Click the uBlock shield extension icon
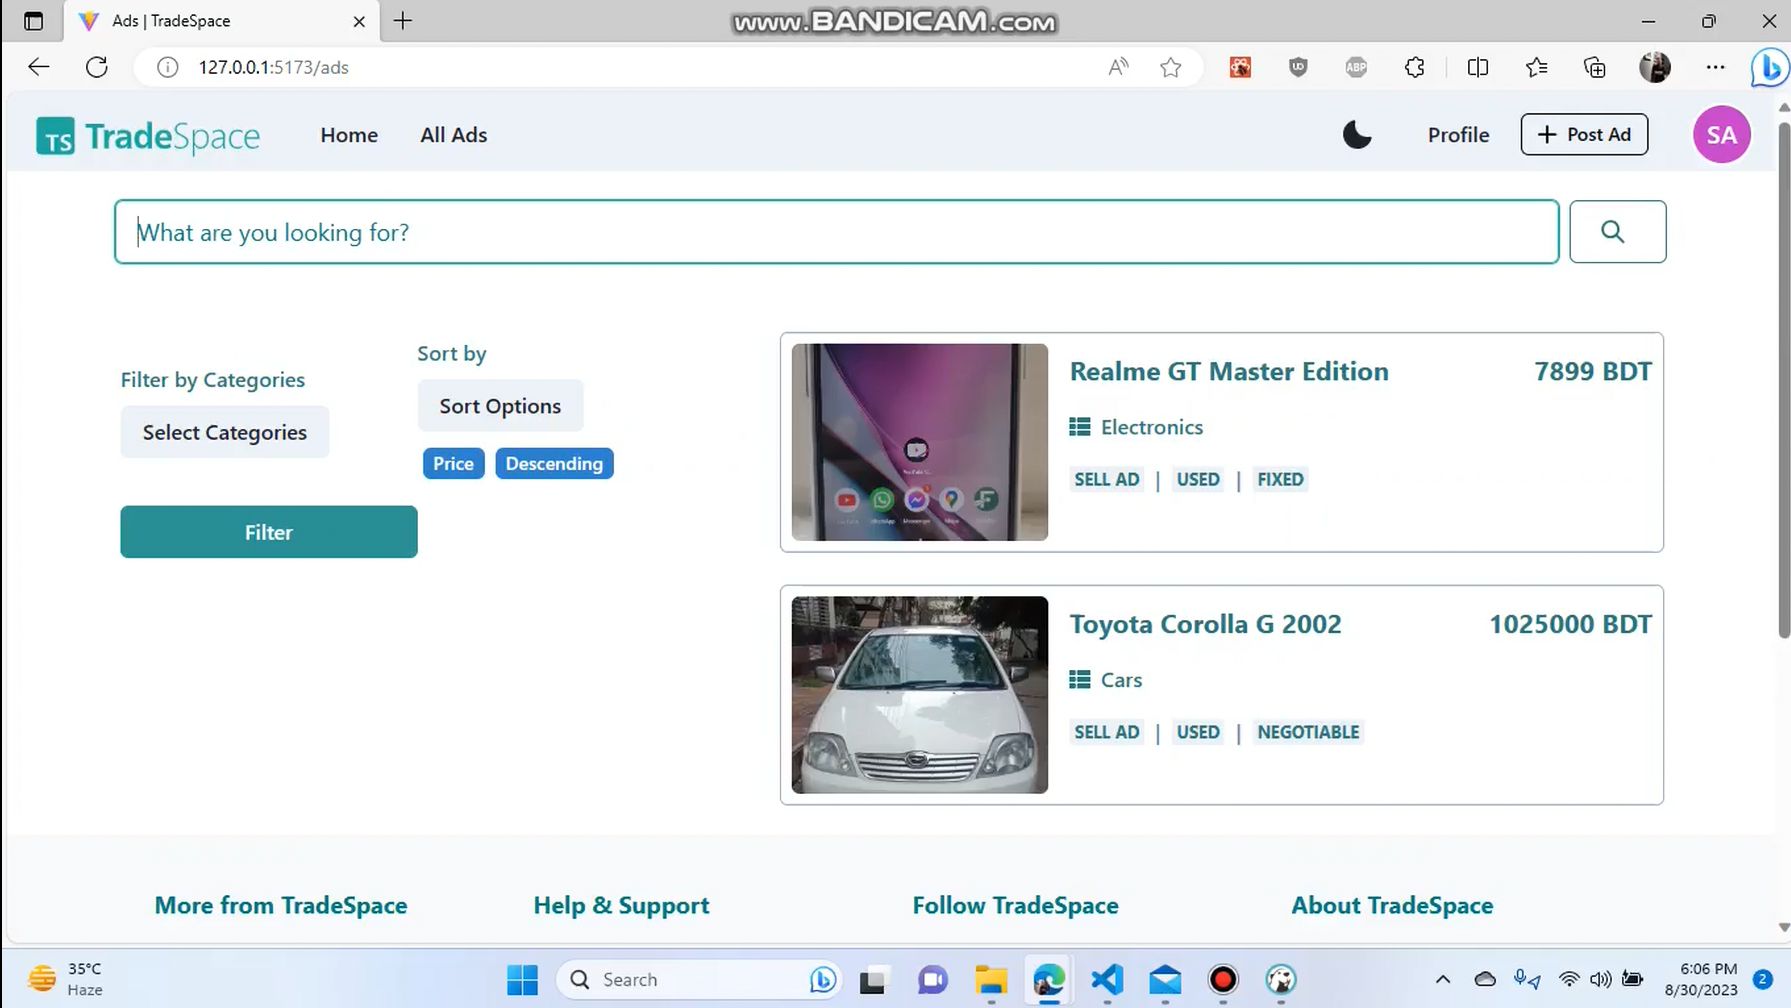This screenshot has width=1791, height=1008. tap(1298, 67)
